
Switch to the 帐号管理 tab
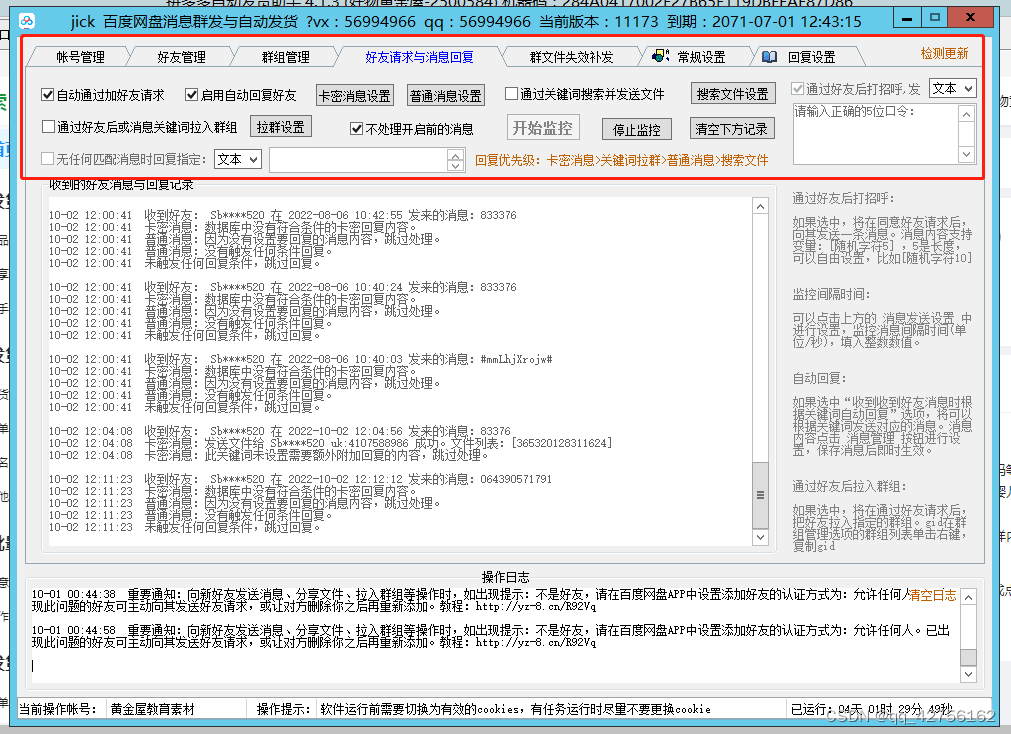[81, 57]
